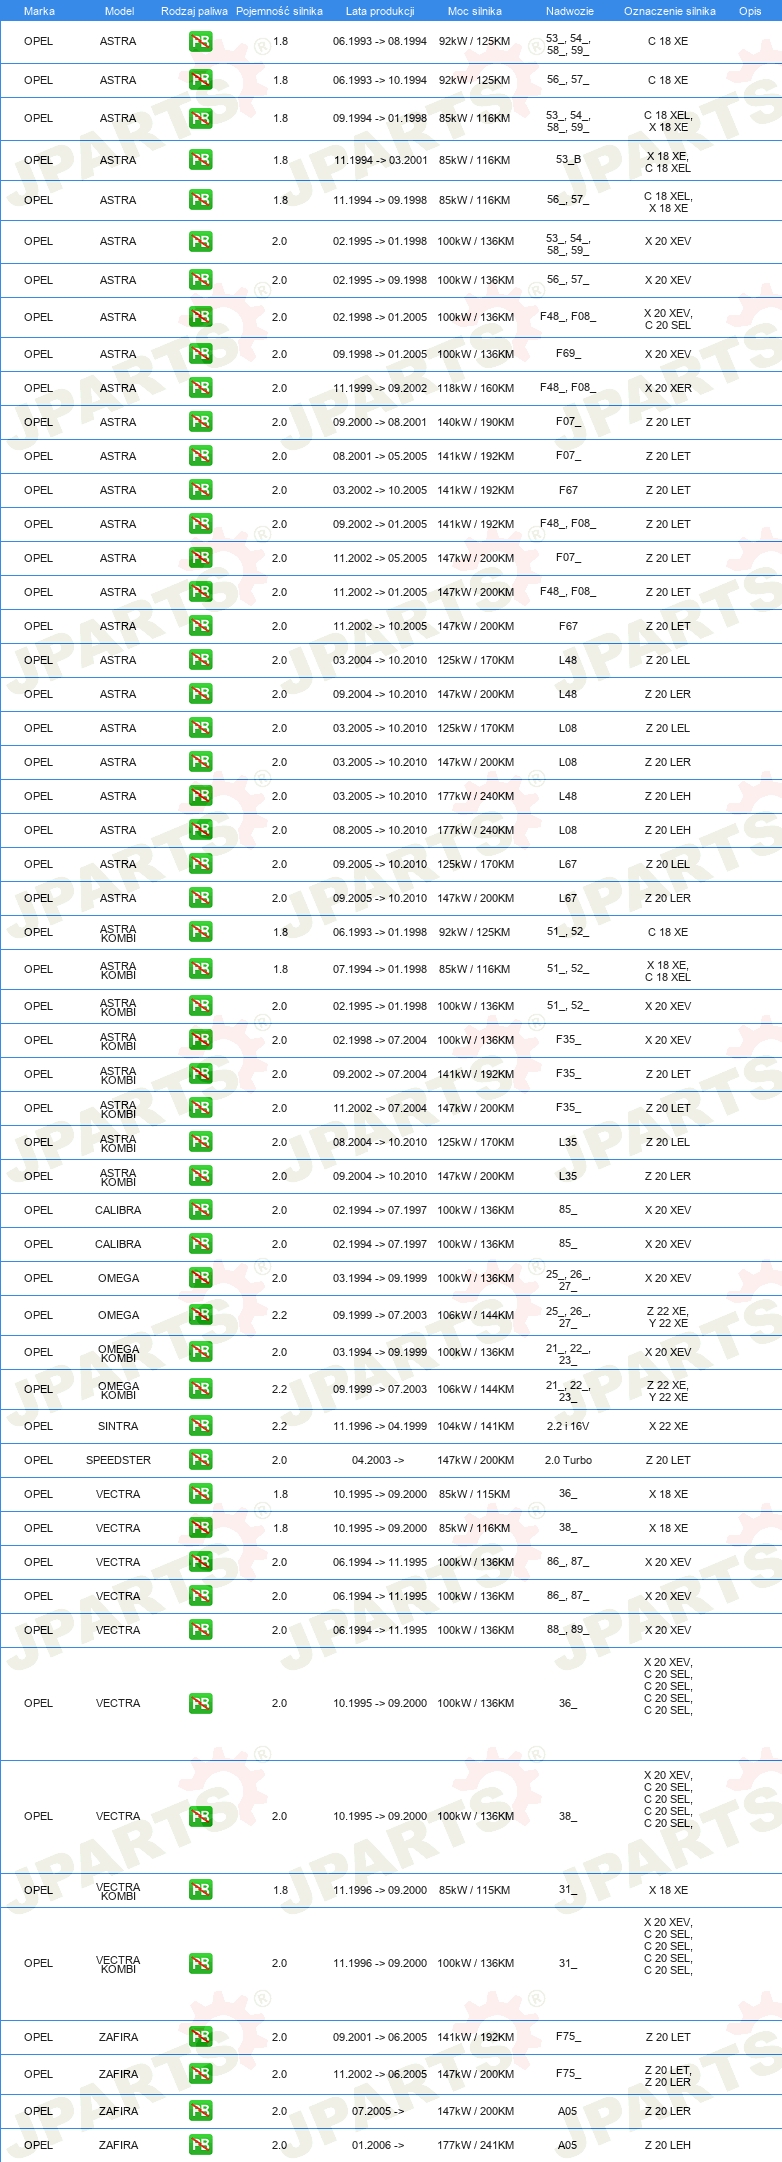This screenshot has height=2162, width=782.
Task: Click the '140kW / 190KM' power cell
Action: click(475, 422)
